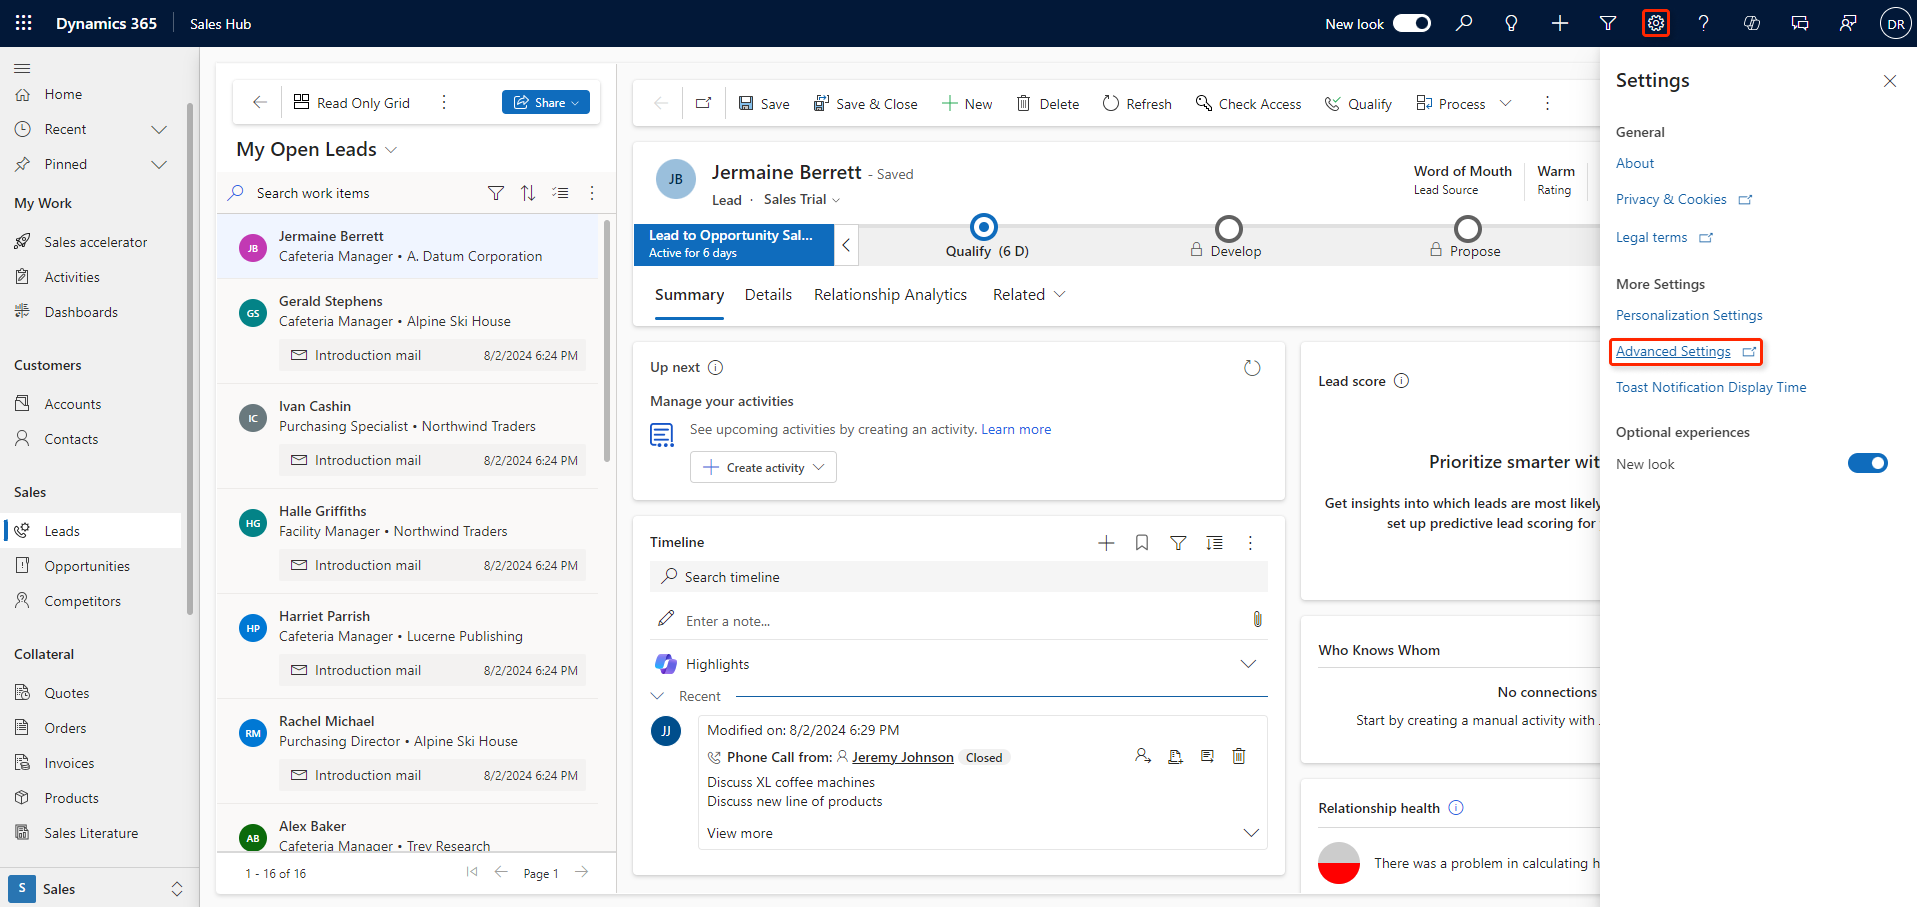Image resolution: width=1917 pixels, height=907 pixels.
Task: Delete the phone call timeline entry
Action: point(1239,756)
